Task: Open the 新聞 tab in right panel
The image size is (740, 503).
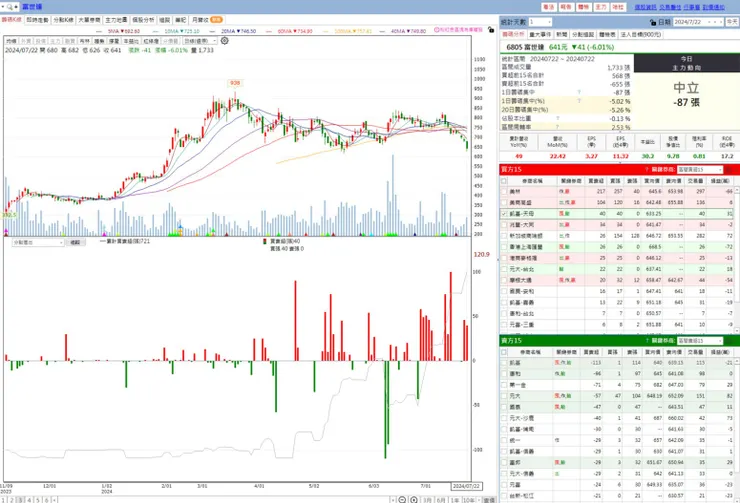Action: point(561,34)
